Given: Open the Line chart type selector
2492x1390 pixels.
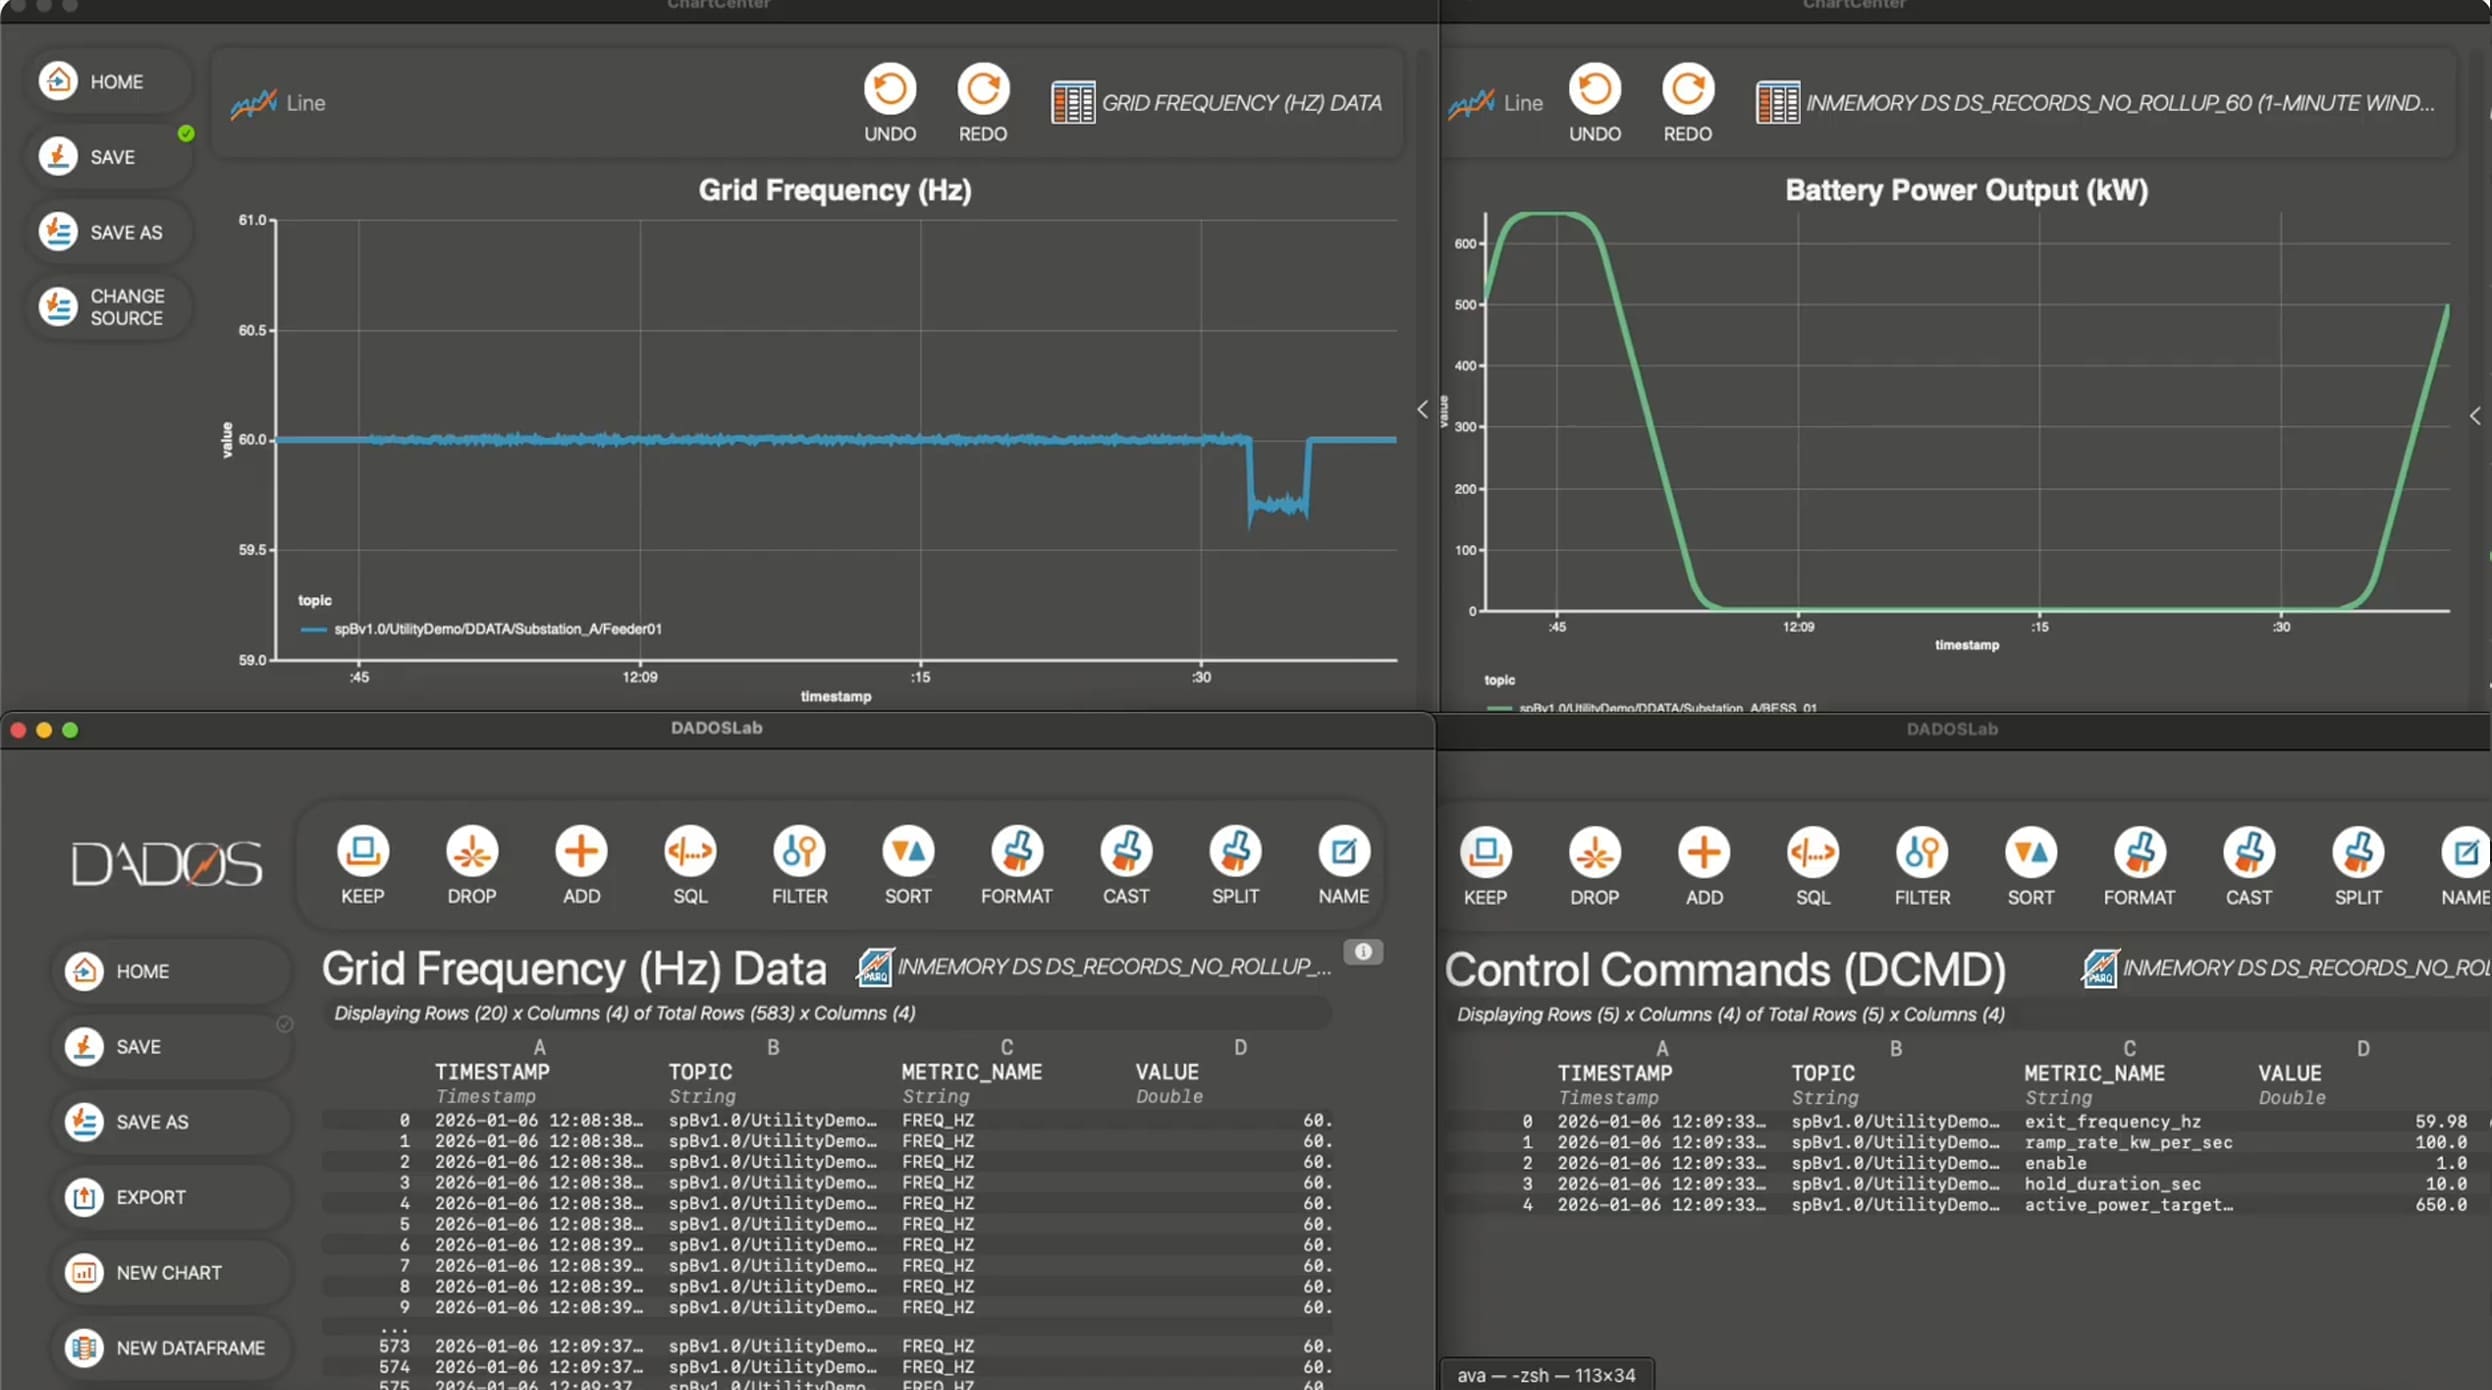Looking at the screenshot, I should tap(278, 103).
